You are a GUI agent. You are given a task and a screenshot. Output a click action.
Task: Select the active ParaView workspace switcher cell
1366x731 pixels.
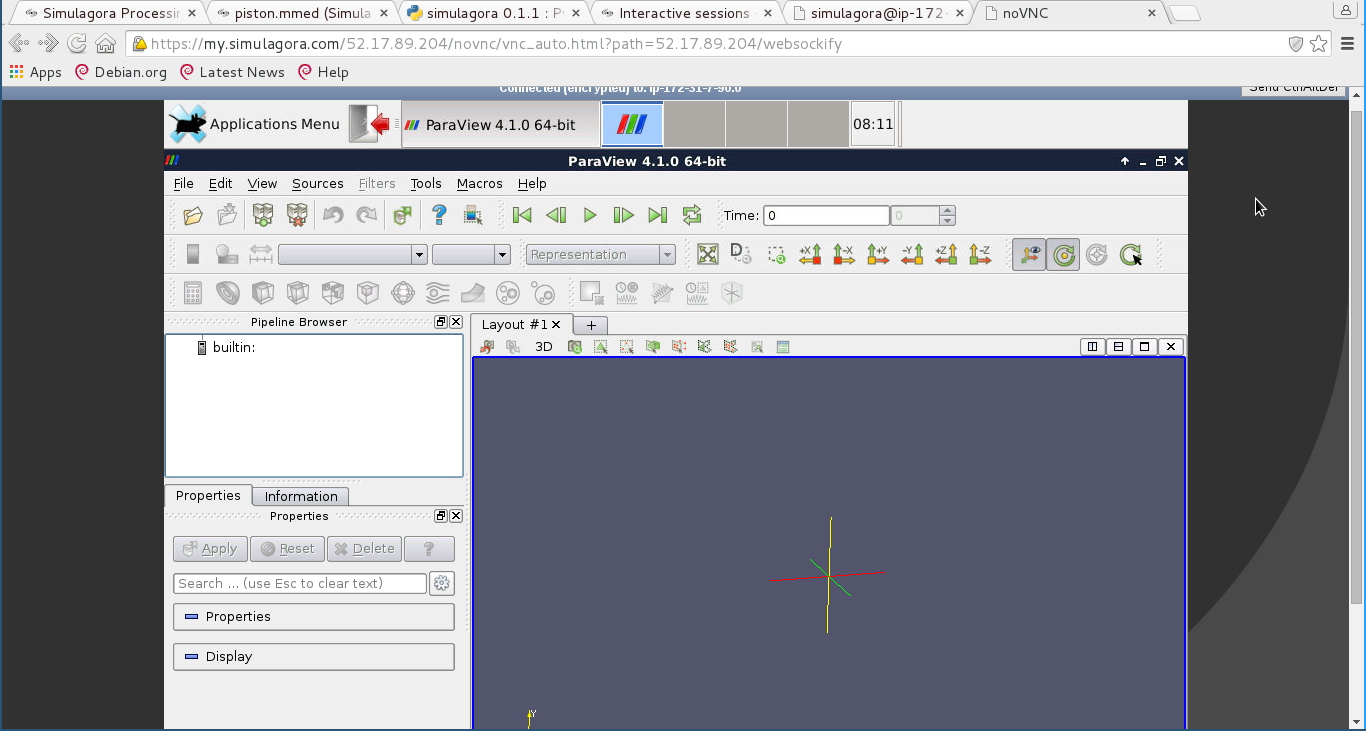[632, 124]
